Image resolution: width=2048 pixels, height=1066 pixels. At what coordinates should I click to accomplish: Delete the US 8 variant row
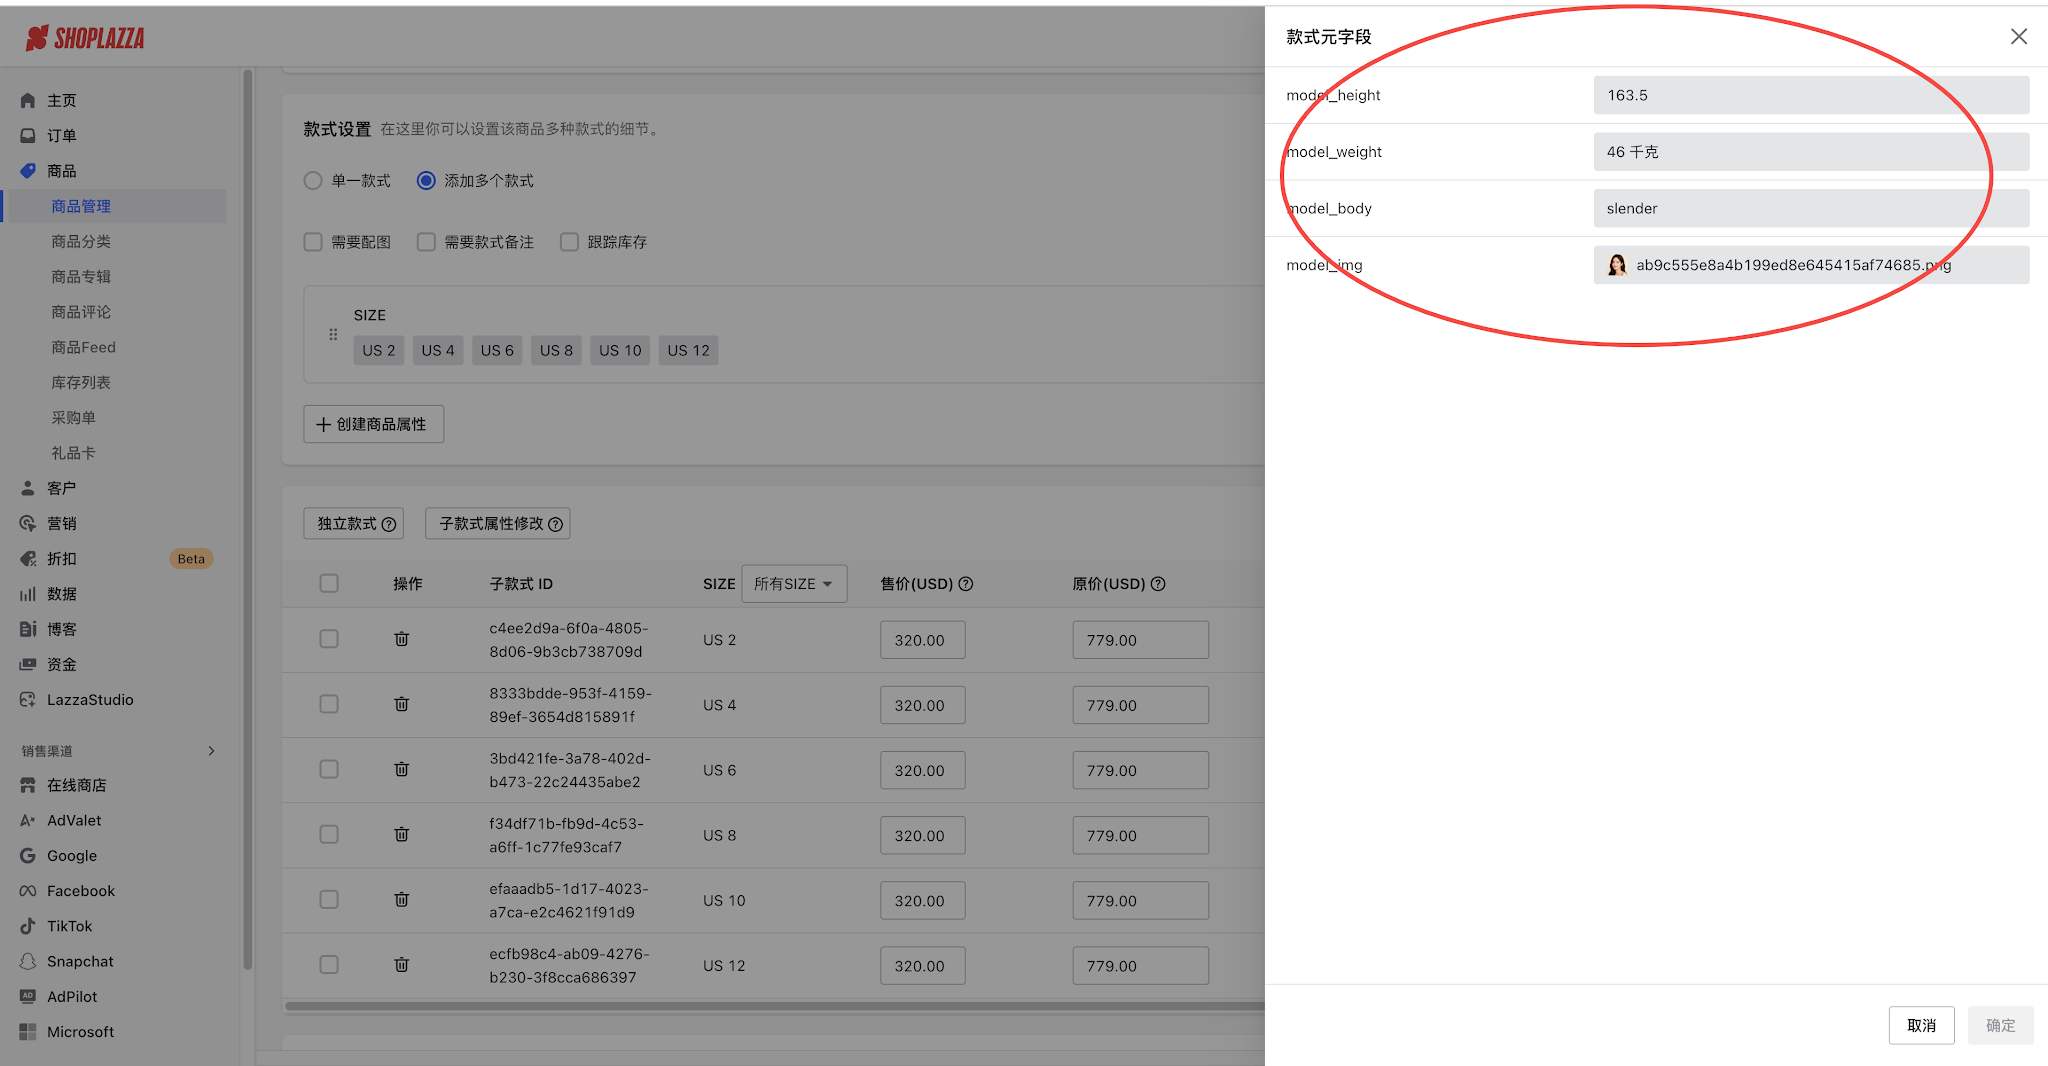(402, 834)
